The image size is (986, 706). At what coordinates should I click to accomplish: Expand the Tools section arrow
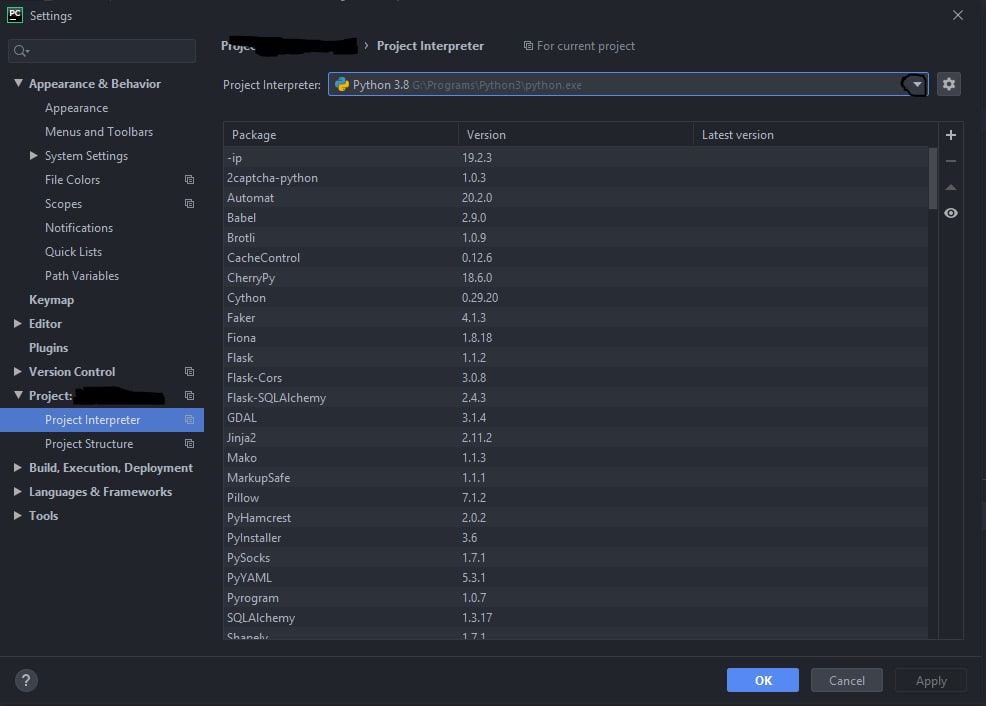click(18, 516)
